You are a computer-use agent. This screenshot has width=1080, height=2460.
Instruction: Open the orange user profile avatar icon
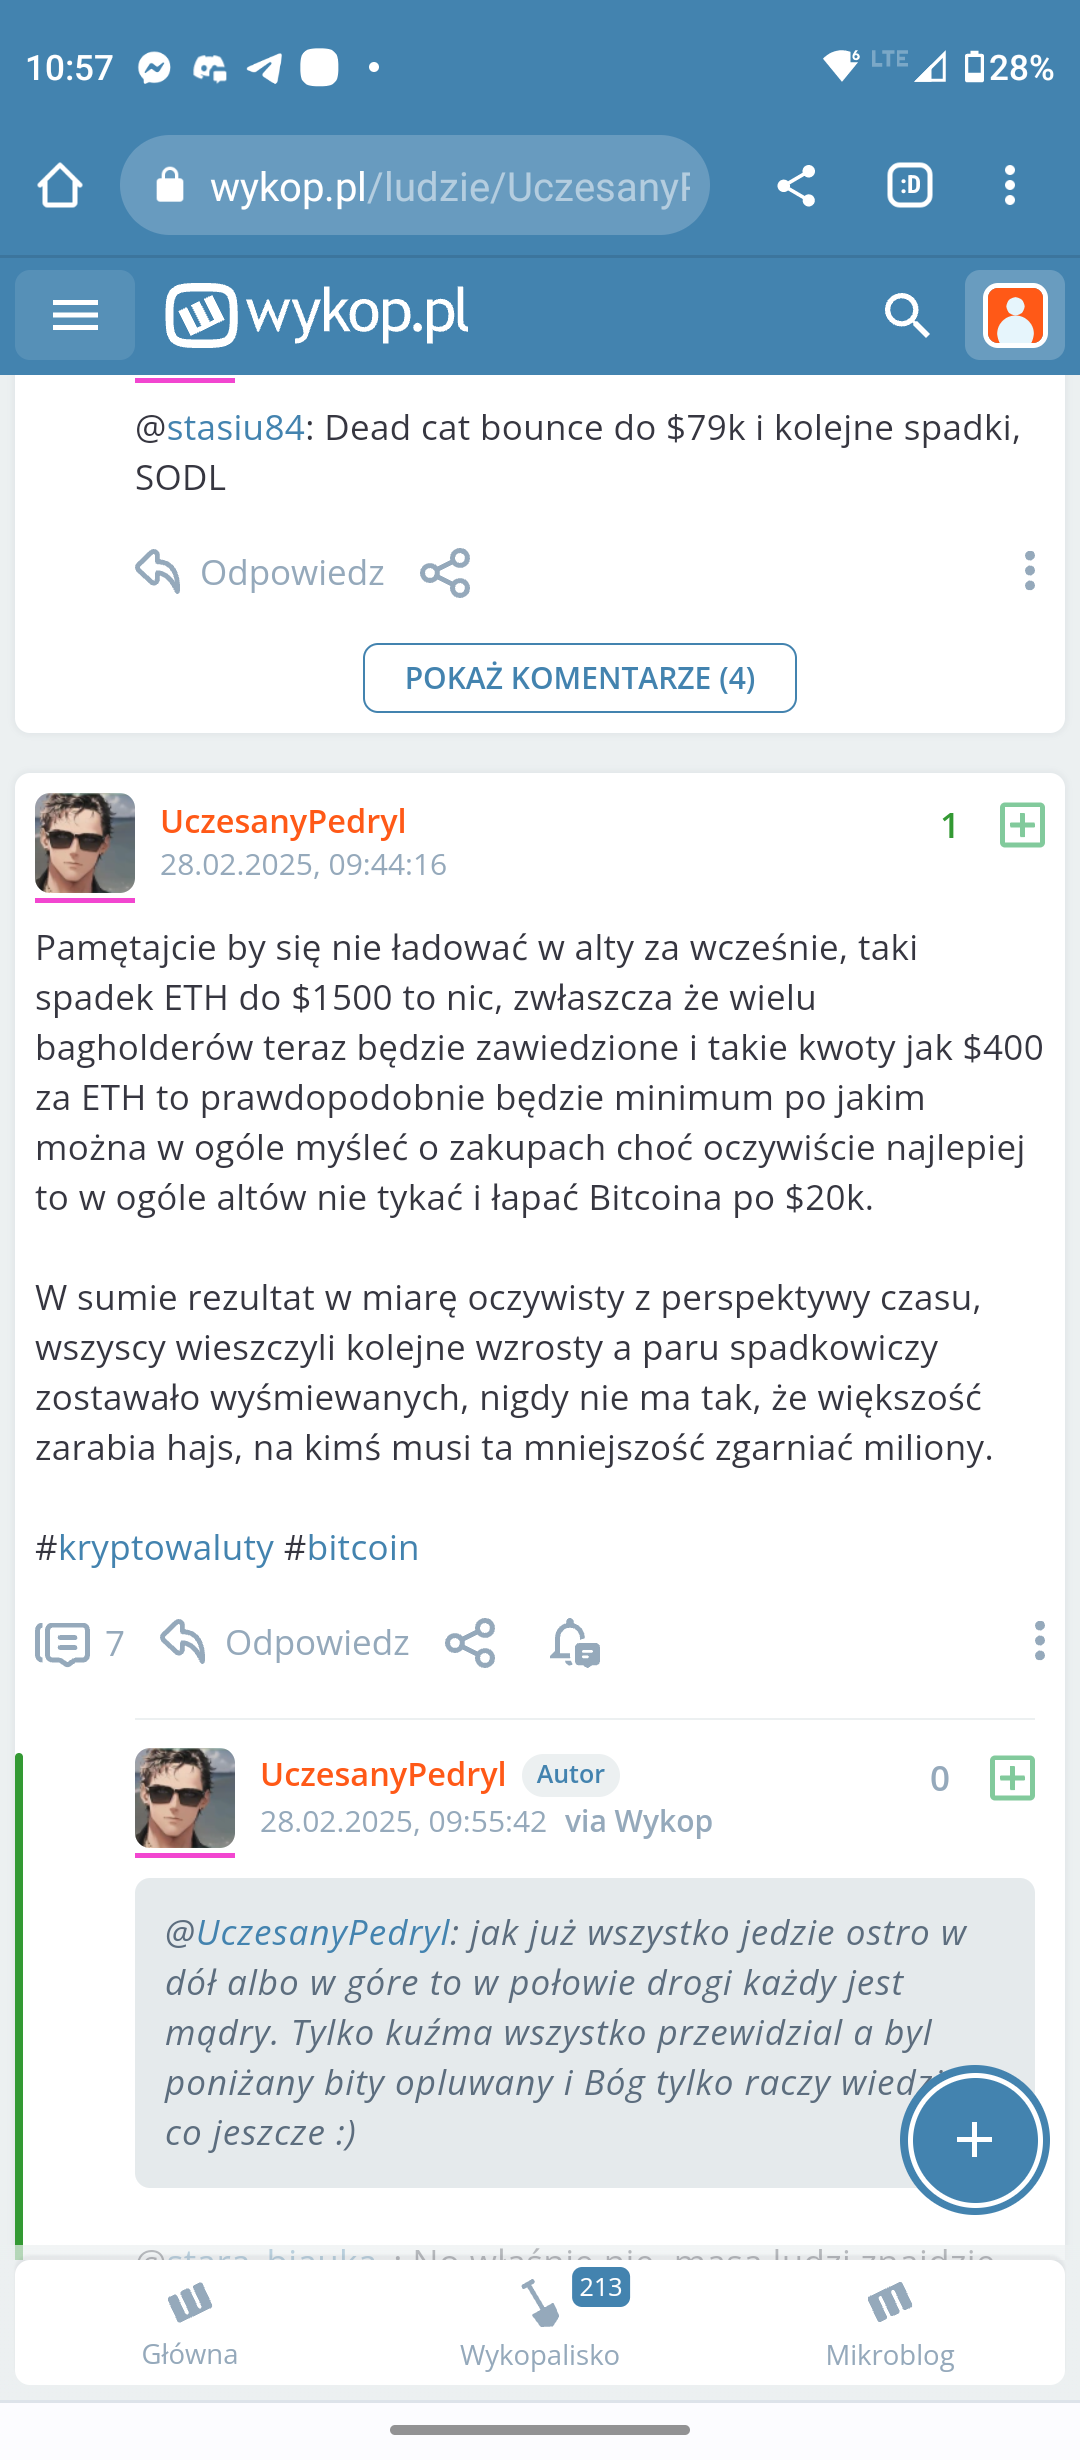click(x=1014, y=316)
